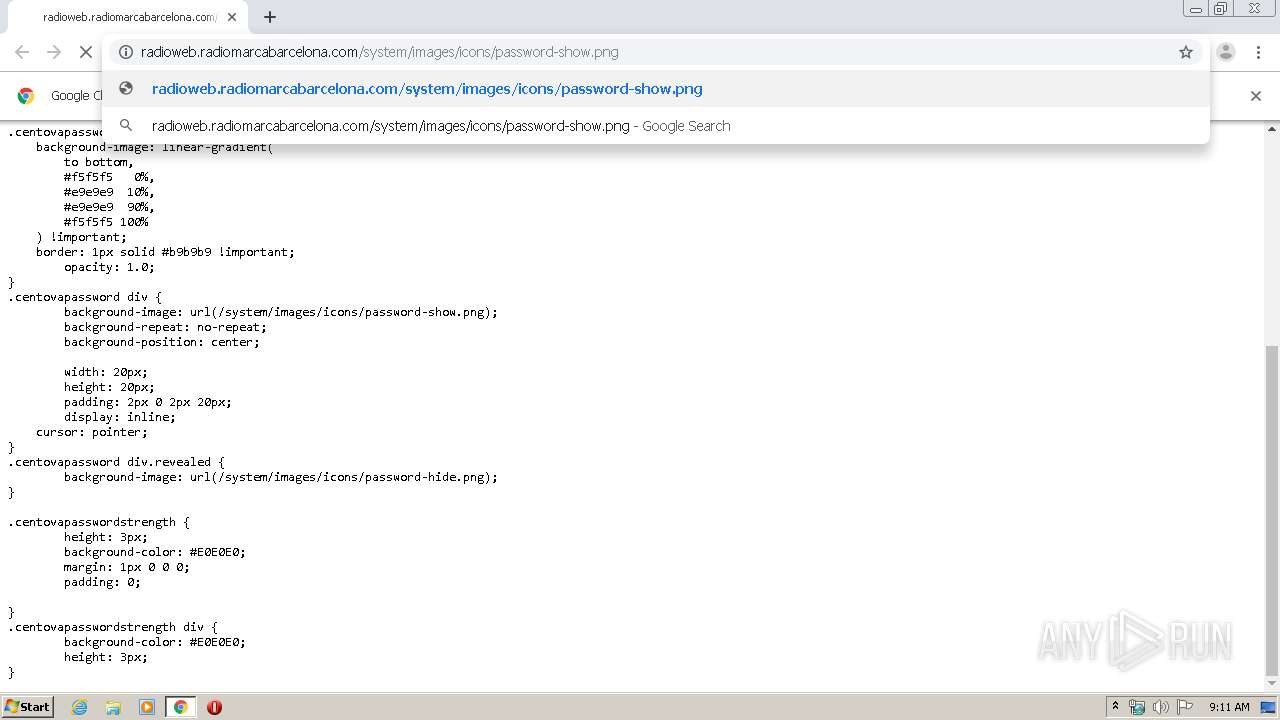This screenshot has width=1280, height=720.
Task: Click the red stop-sign taskbar icon
Action: click(x=214, y=707)
